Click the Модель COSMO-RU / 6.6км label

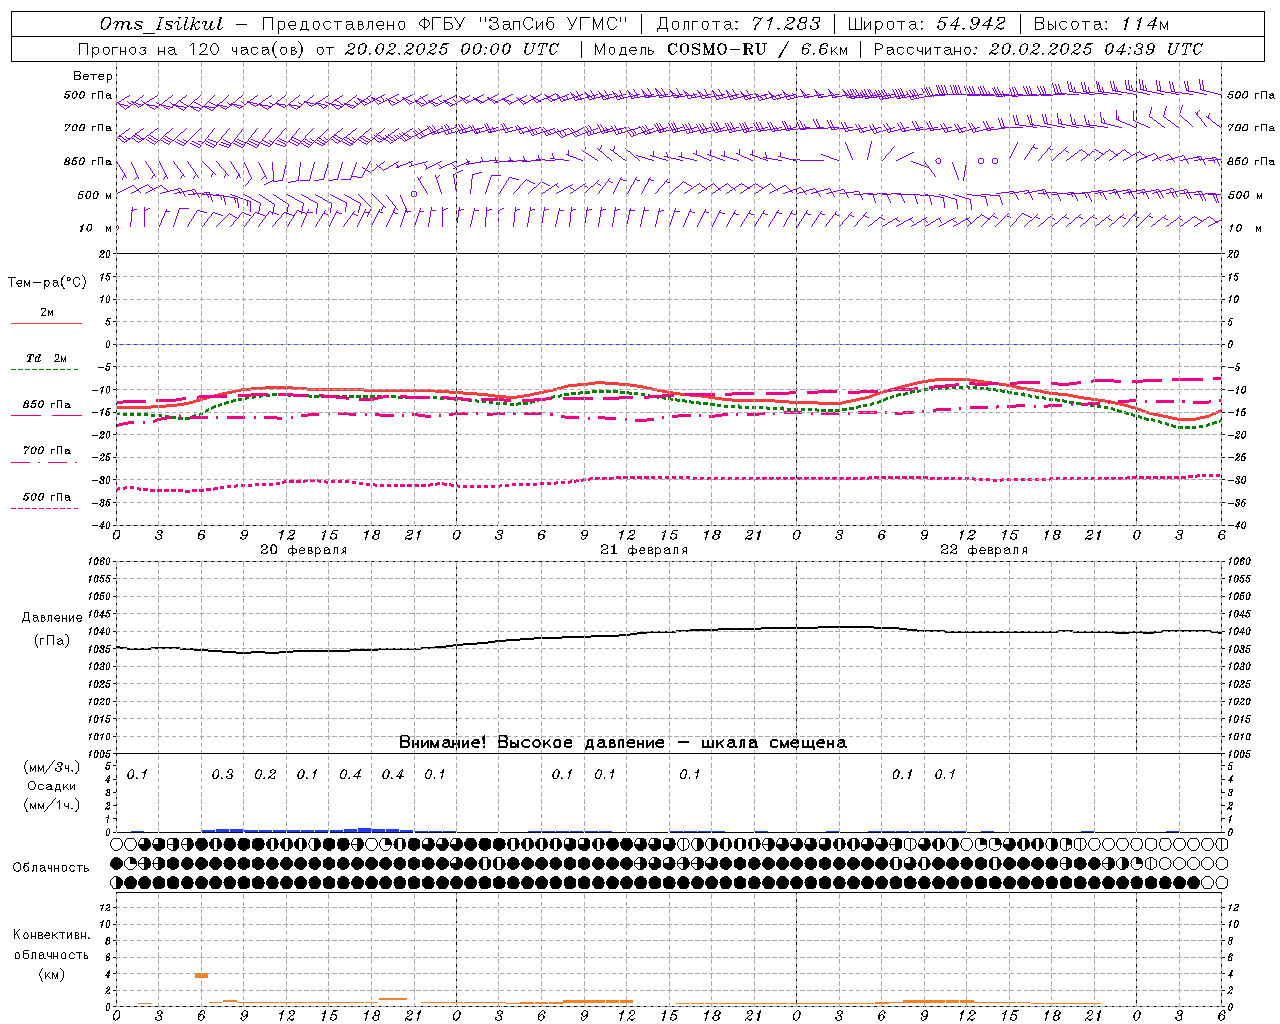tap(720, 49)
